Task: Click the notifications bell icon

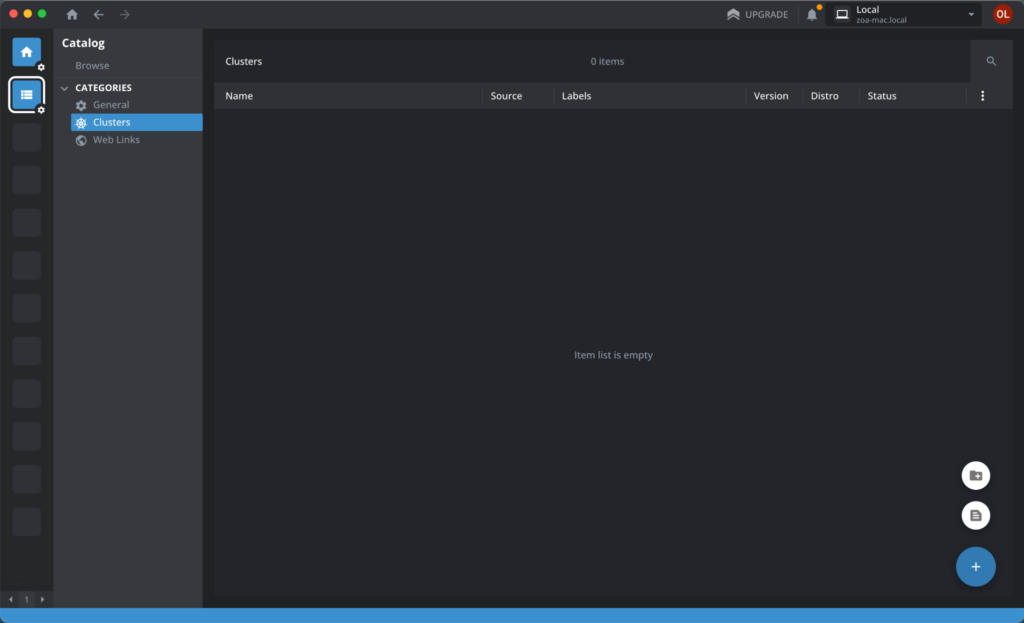Action: click(x=810, y=14)
